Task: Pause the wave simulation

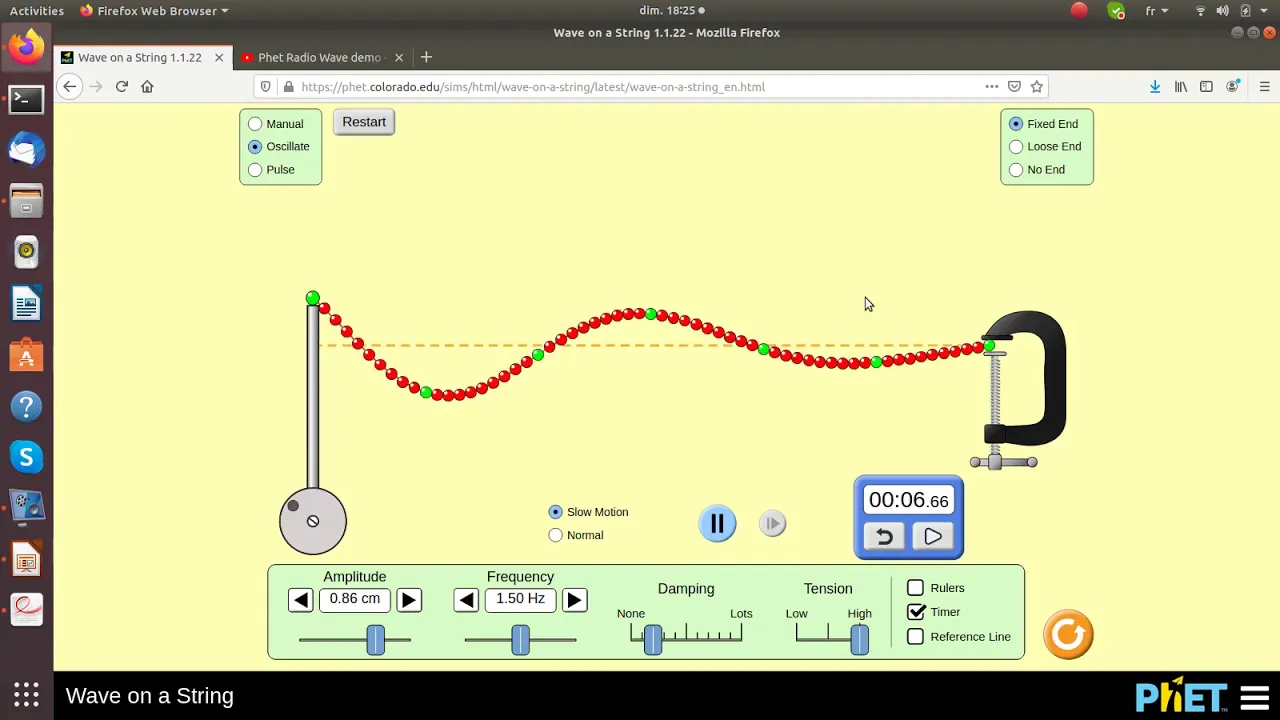Action: pyautogui.click(x=717, y=523)
